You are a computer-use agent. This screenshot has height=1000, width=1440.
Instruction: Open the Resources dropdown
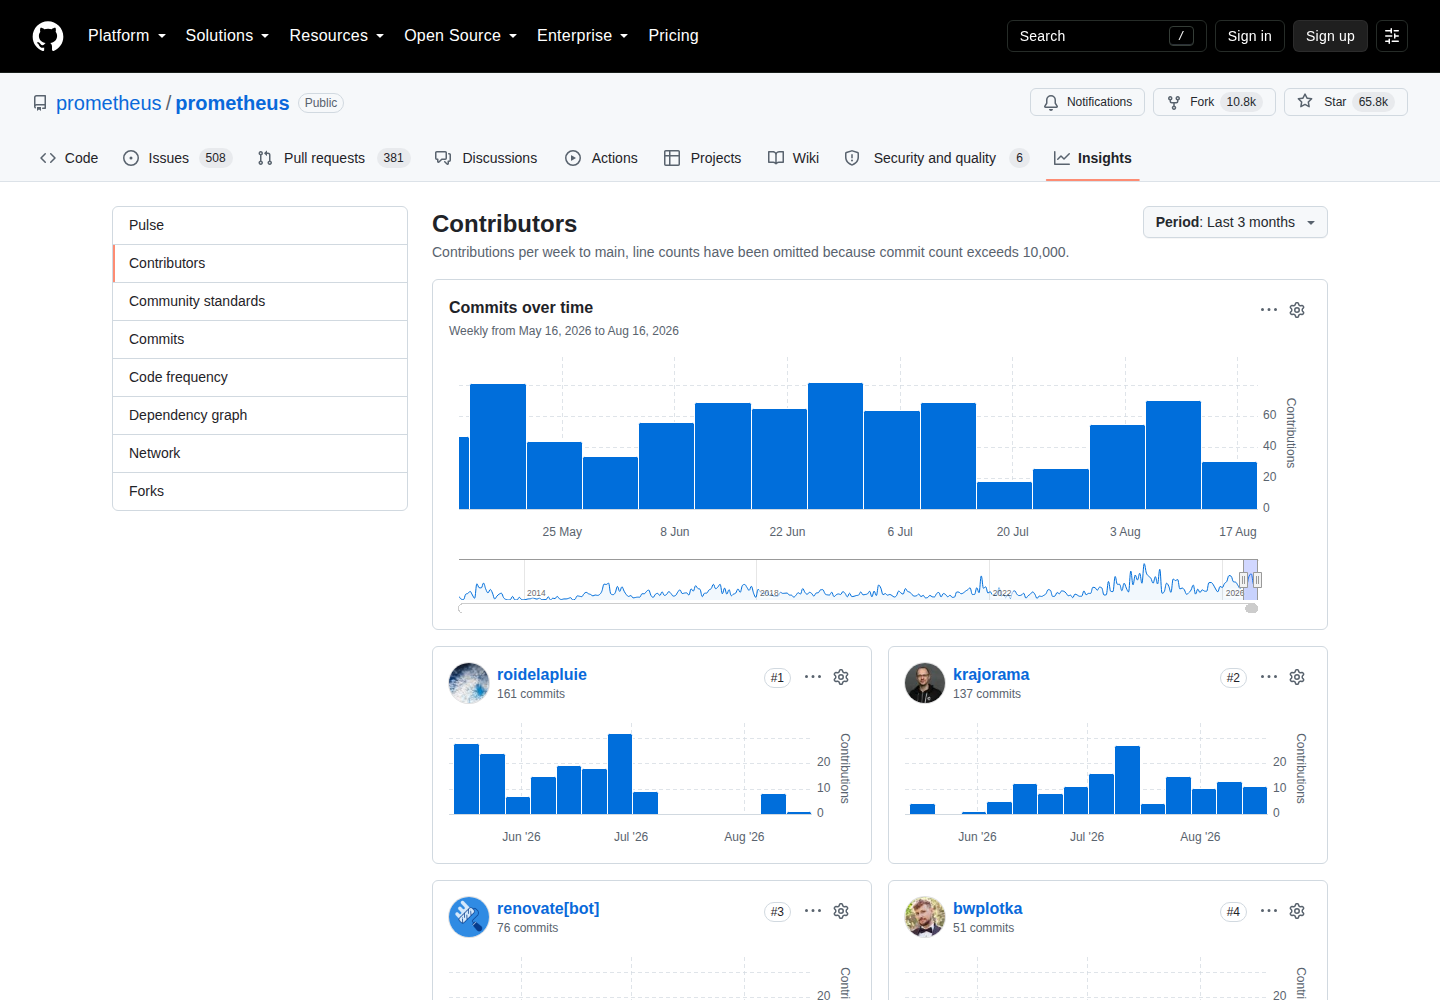[336, 36]
